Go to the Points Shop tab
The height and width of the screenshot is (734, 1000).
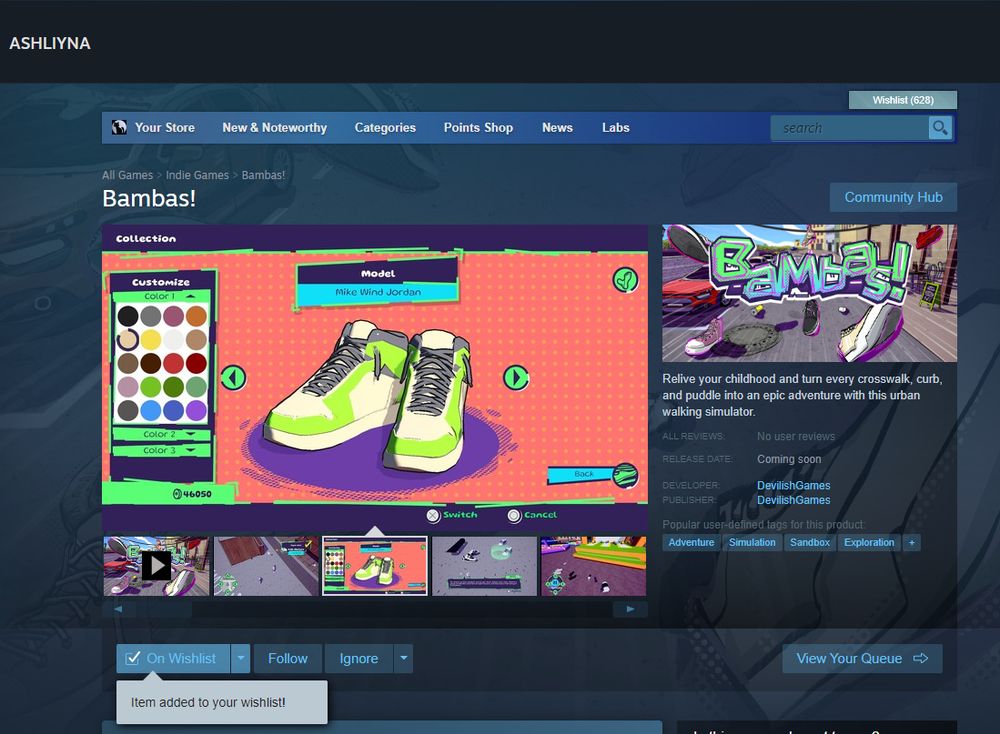478,128
